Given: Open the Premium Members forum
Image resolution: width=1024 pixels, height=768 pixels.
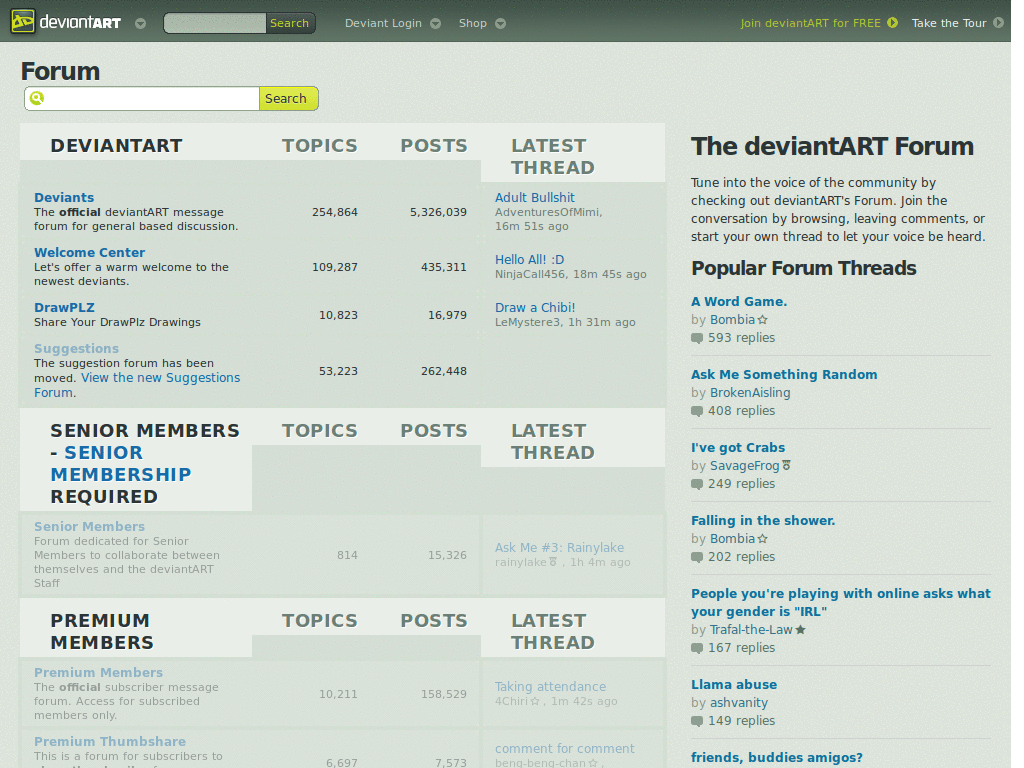Looking at the screenshot, I should tap(99, 672).
